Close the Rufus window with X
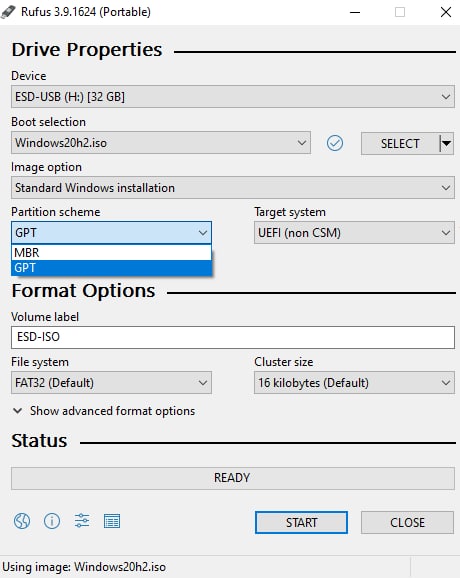Image resolution: width=460 pixels, height=578 pixels. (x=446, y=12)
